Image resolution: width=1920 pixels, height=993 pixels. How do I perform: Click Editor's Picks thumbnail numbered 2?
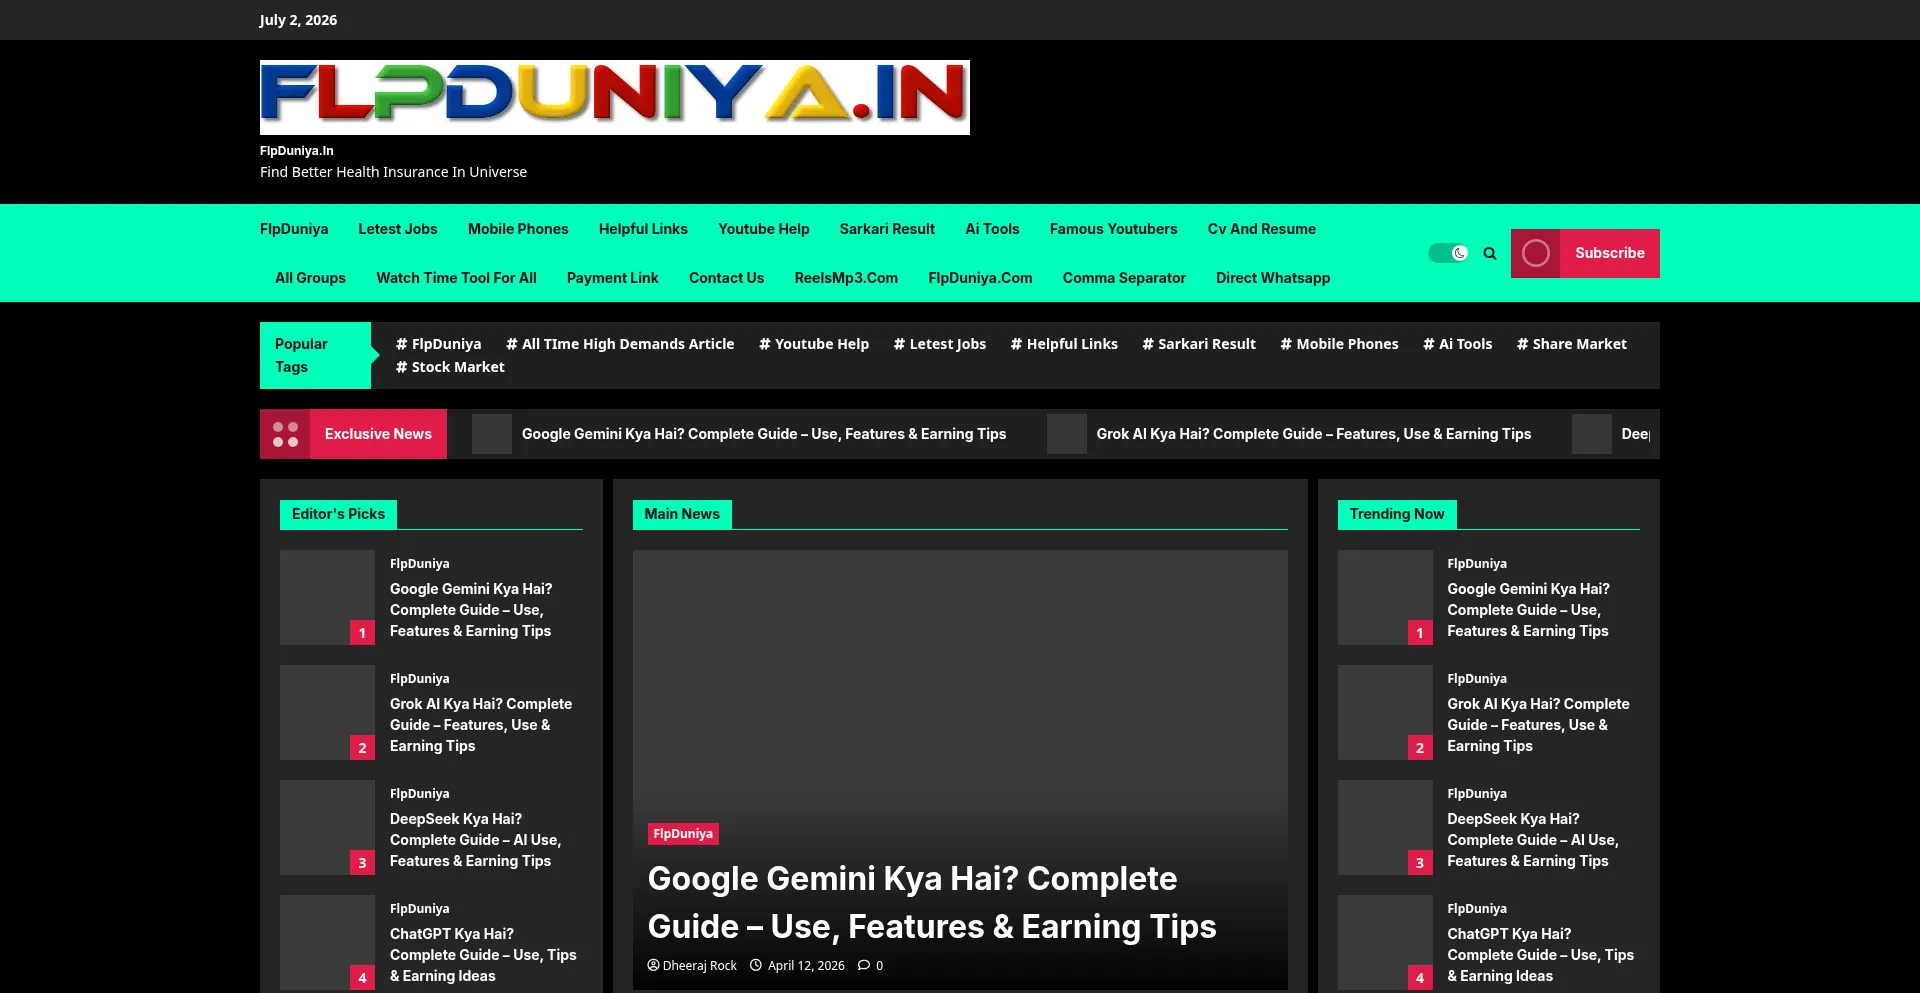click(327, 712)
